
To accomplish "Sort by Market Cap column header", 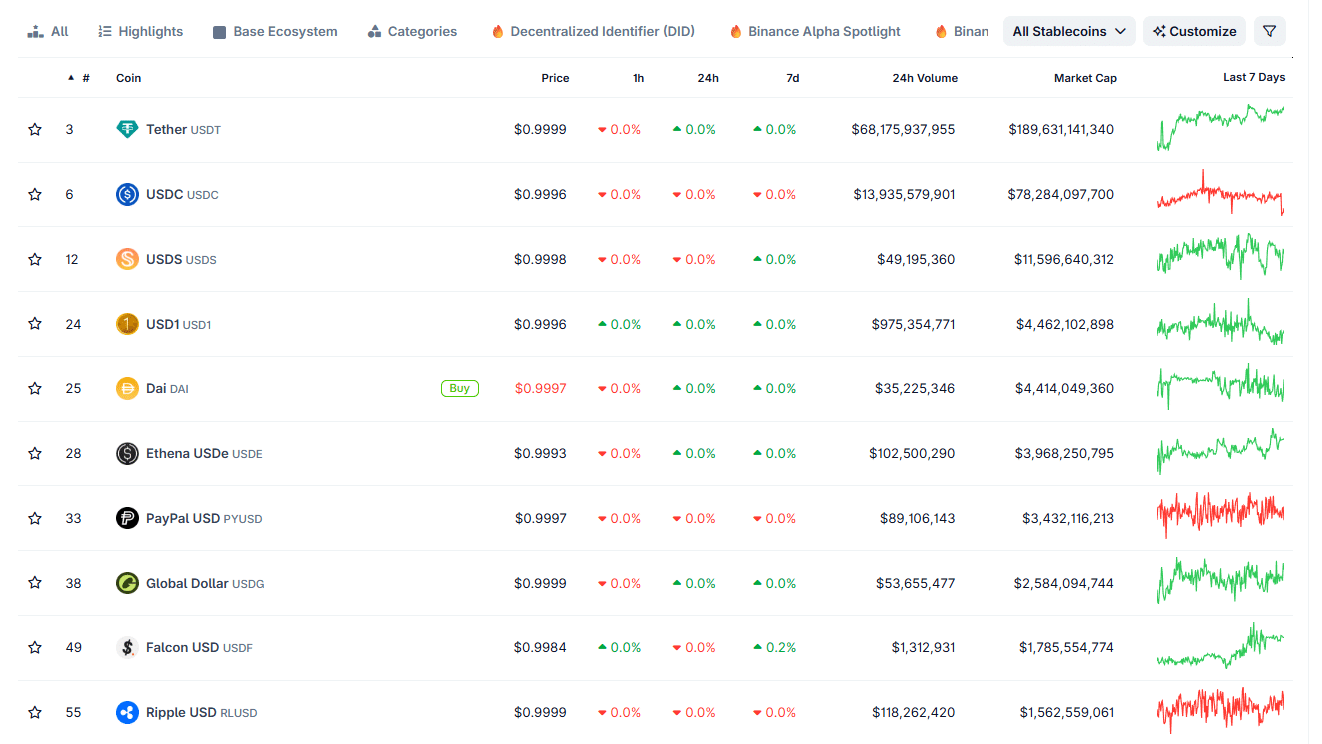I will 1085,78.
